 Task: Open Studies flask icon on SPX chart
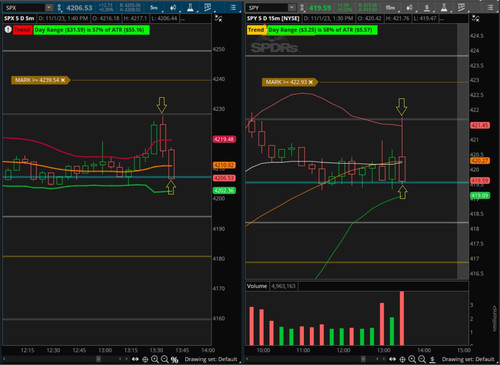(x=190, y=7)
